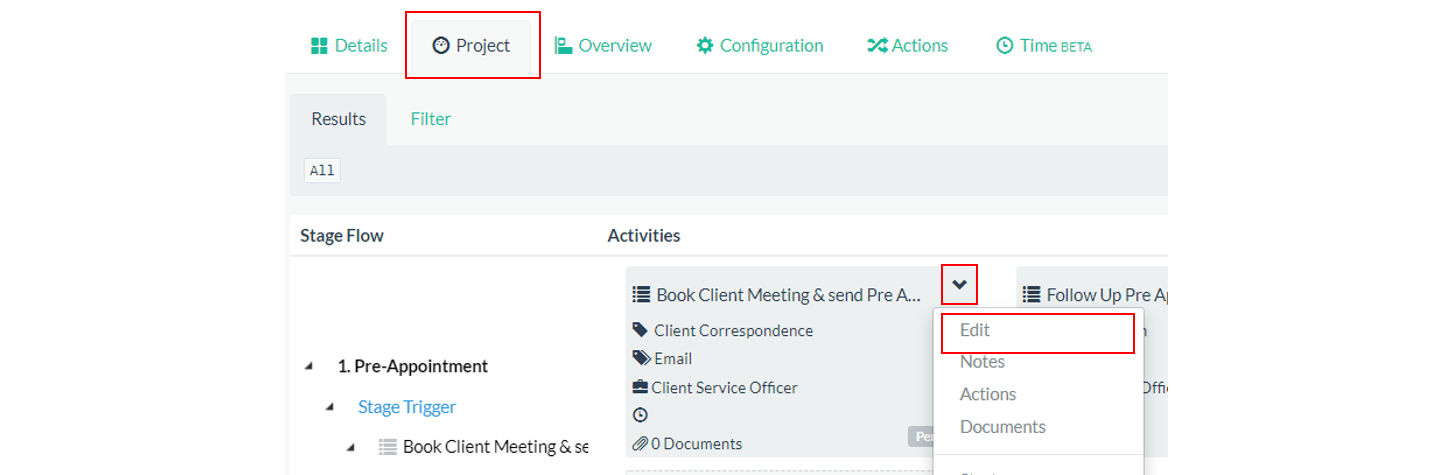The width and height of the screenshot is (1451, 475).
Task: Select the Results sub-tab
Action: [x=338, y=119]
